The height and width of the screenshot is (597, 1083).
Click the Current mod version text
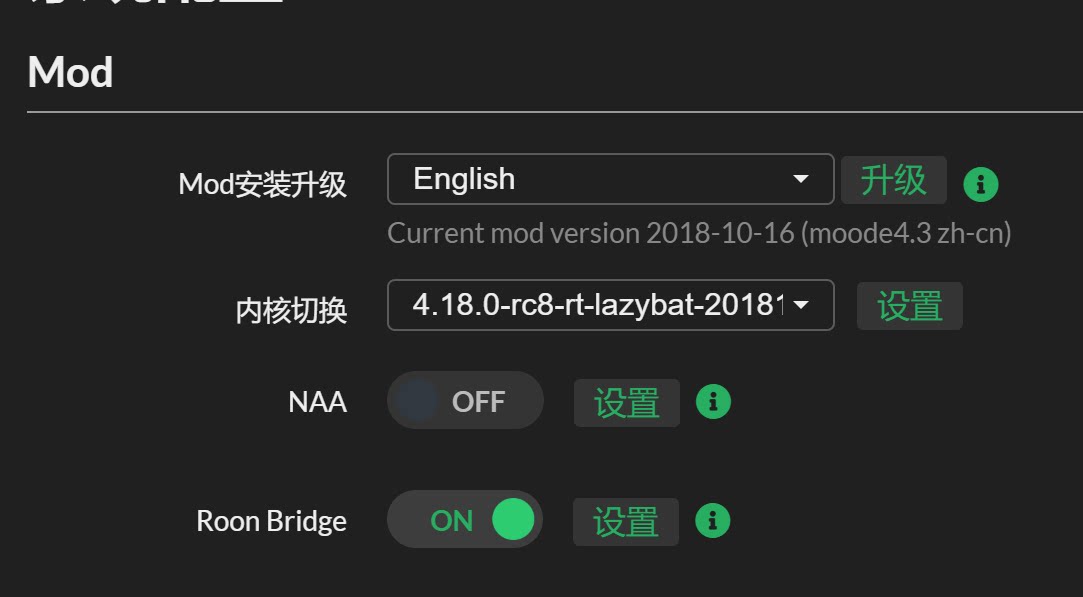coord(699,234)
